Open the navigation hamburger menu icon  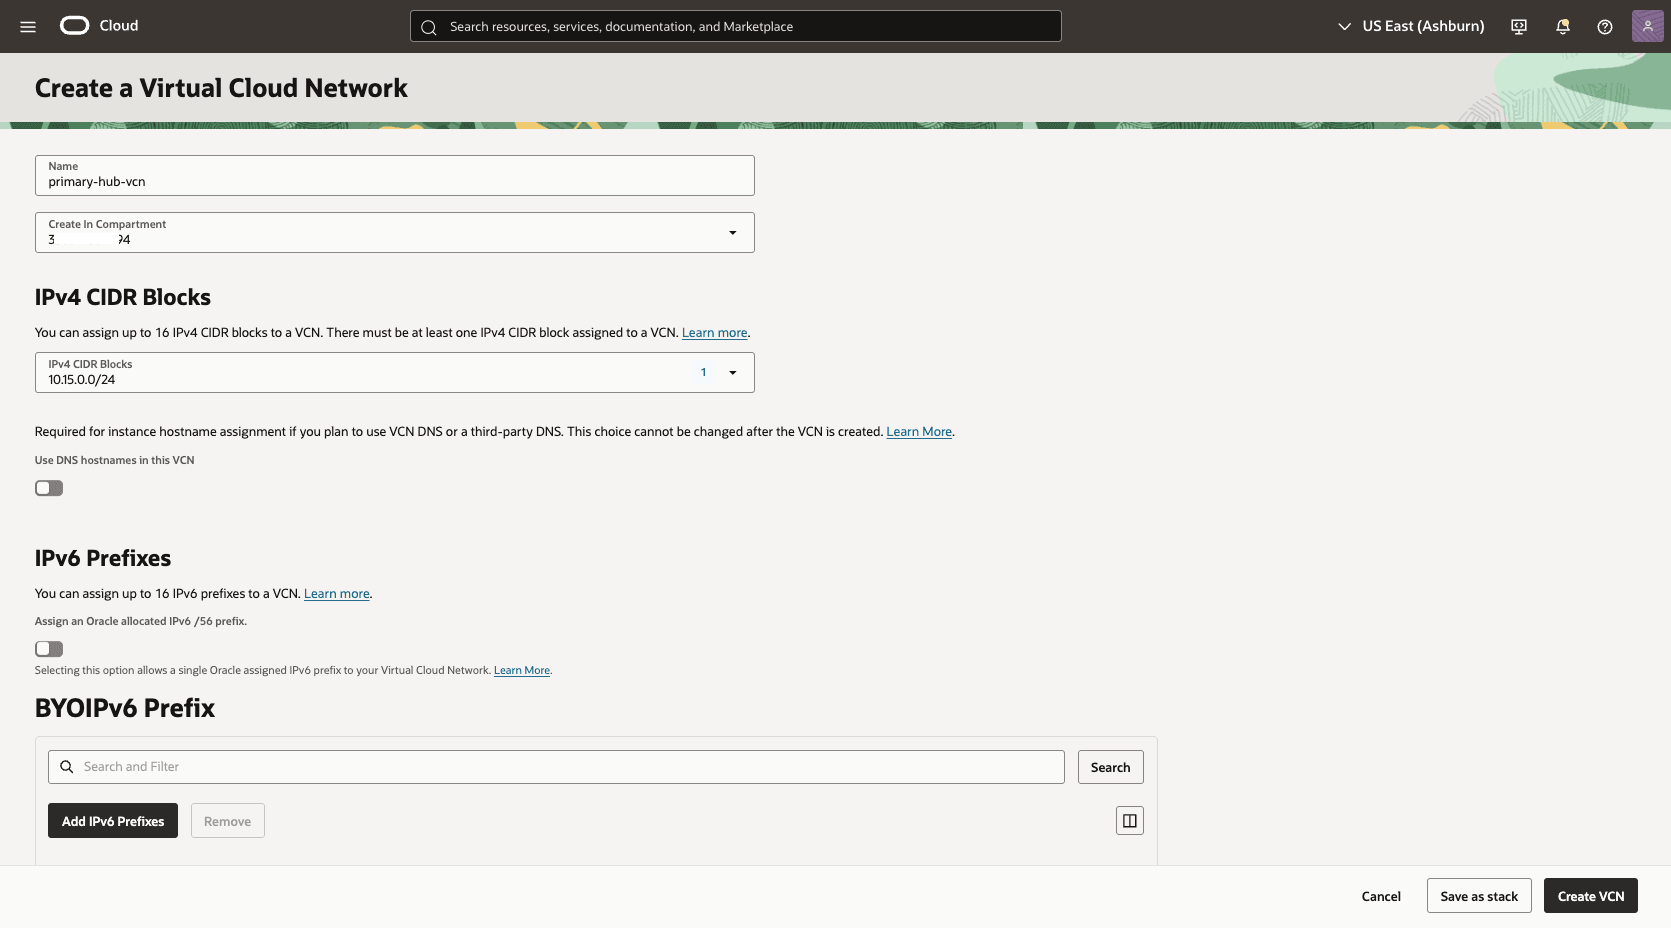click(28, 26)
